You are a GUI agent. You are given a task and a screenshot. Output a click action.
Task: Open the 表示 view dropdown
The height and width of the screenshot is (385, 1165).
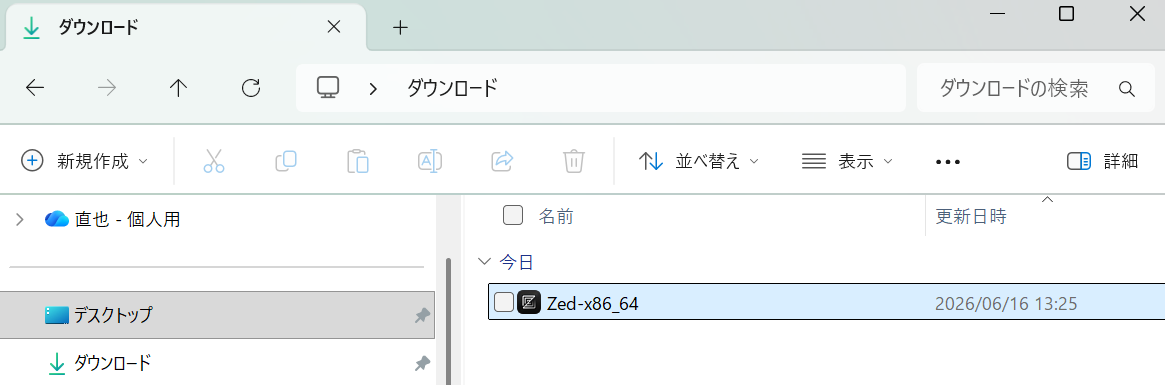tap(847, 161)
